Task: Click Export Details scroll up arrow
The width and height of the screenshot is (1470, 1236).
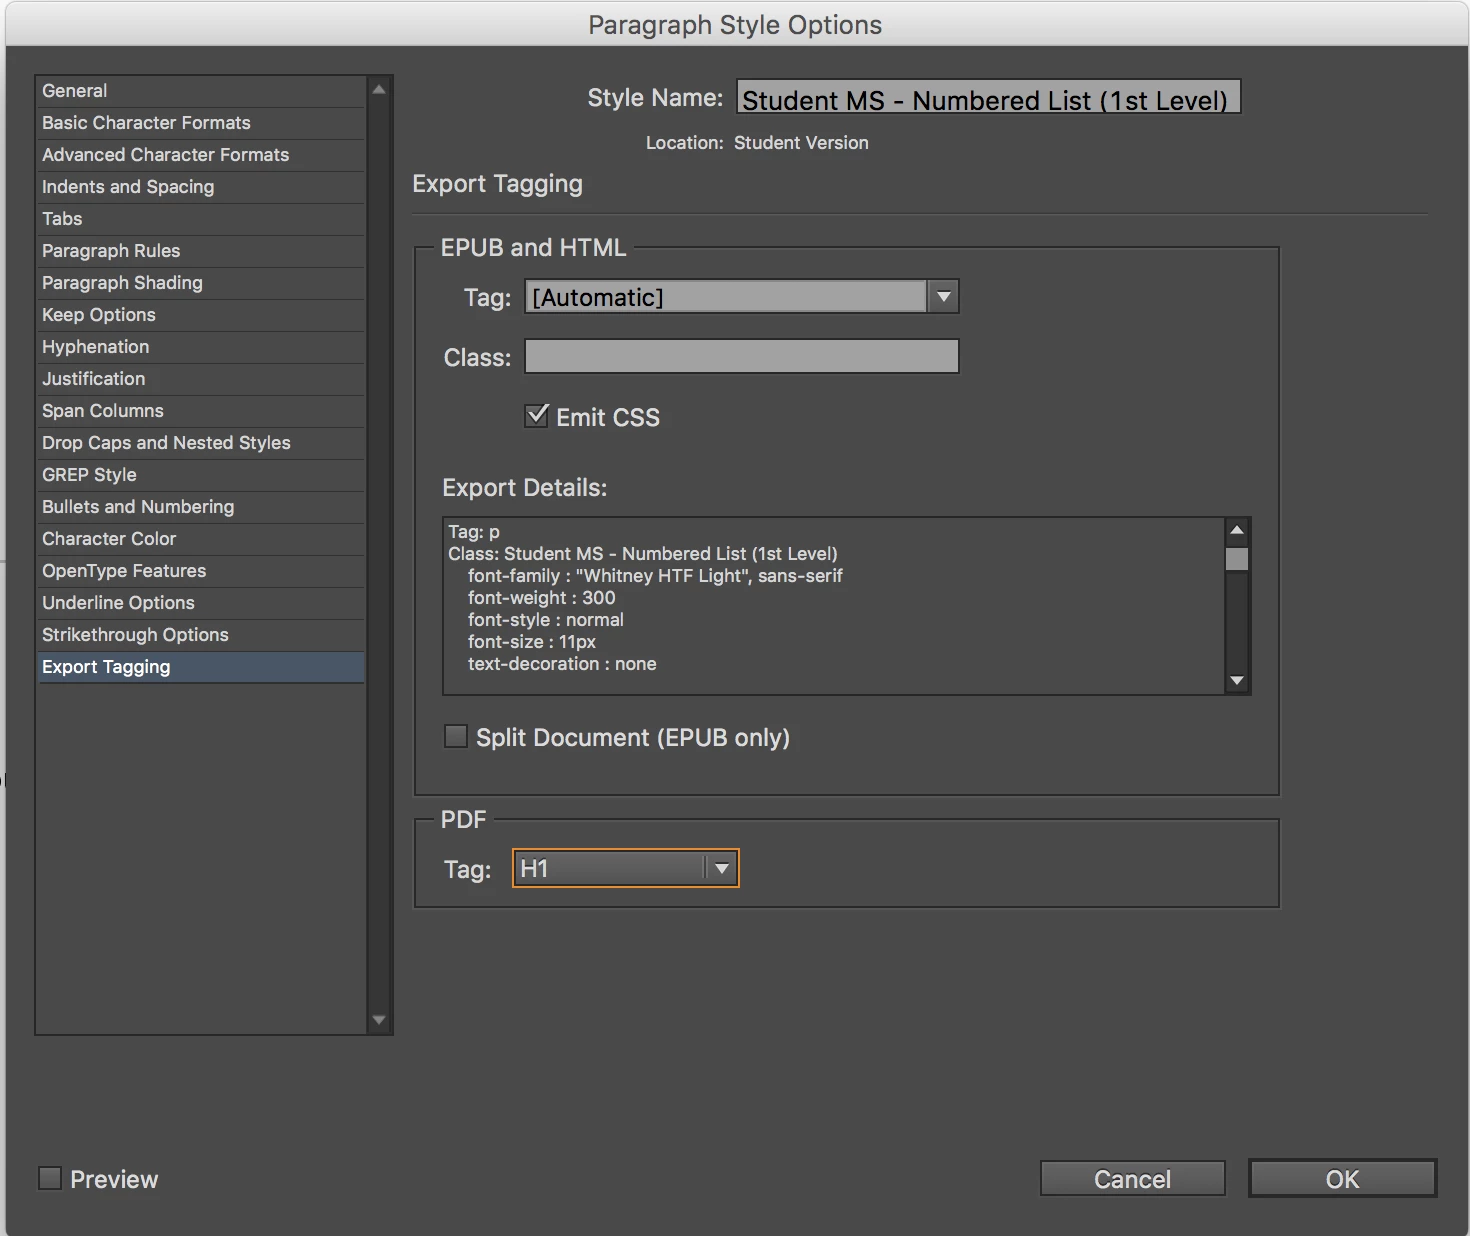Action: pyautogui.click(x=1237, y=530)
